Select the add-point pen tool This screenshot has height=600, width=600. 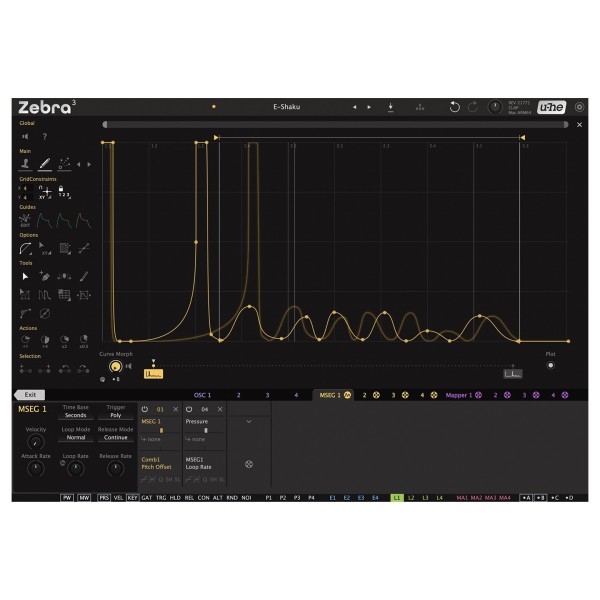click(45, 276)
